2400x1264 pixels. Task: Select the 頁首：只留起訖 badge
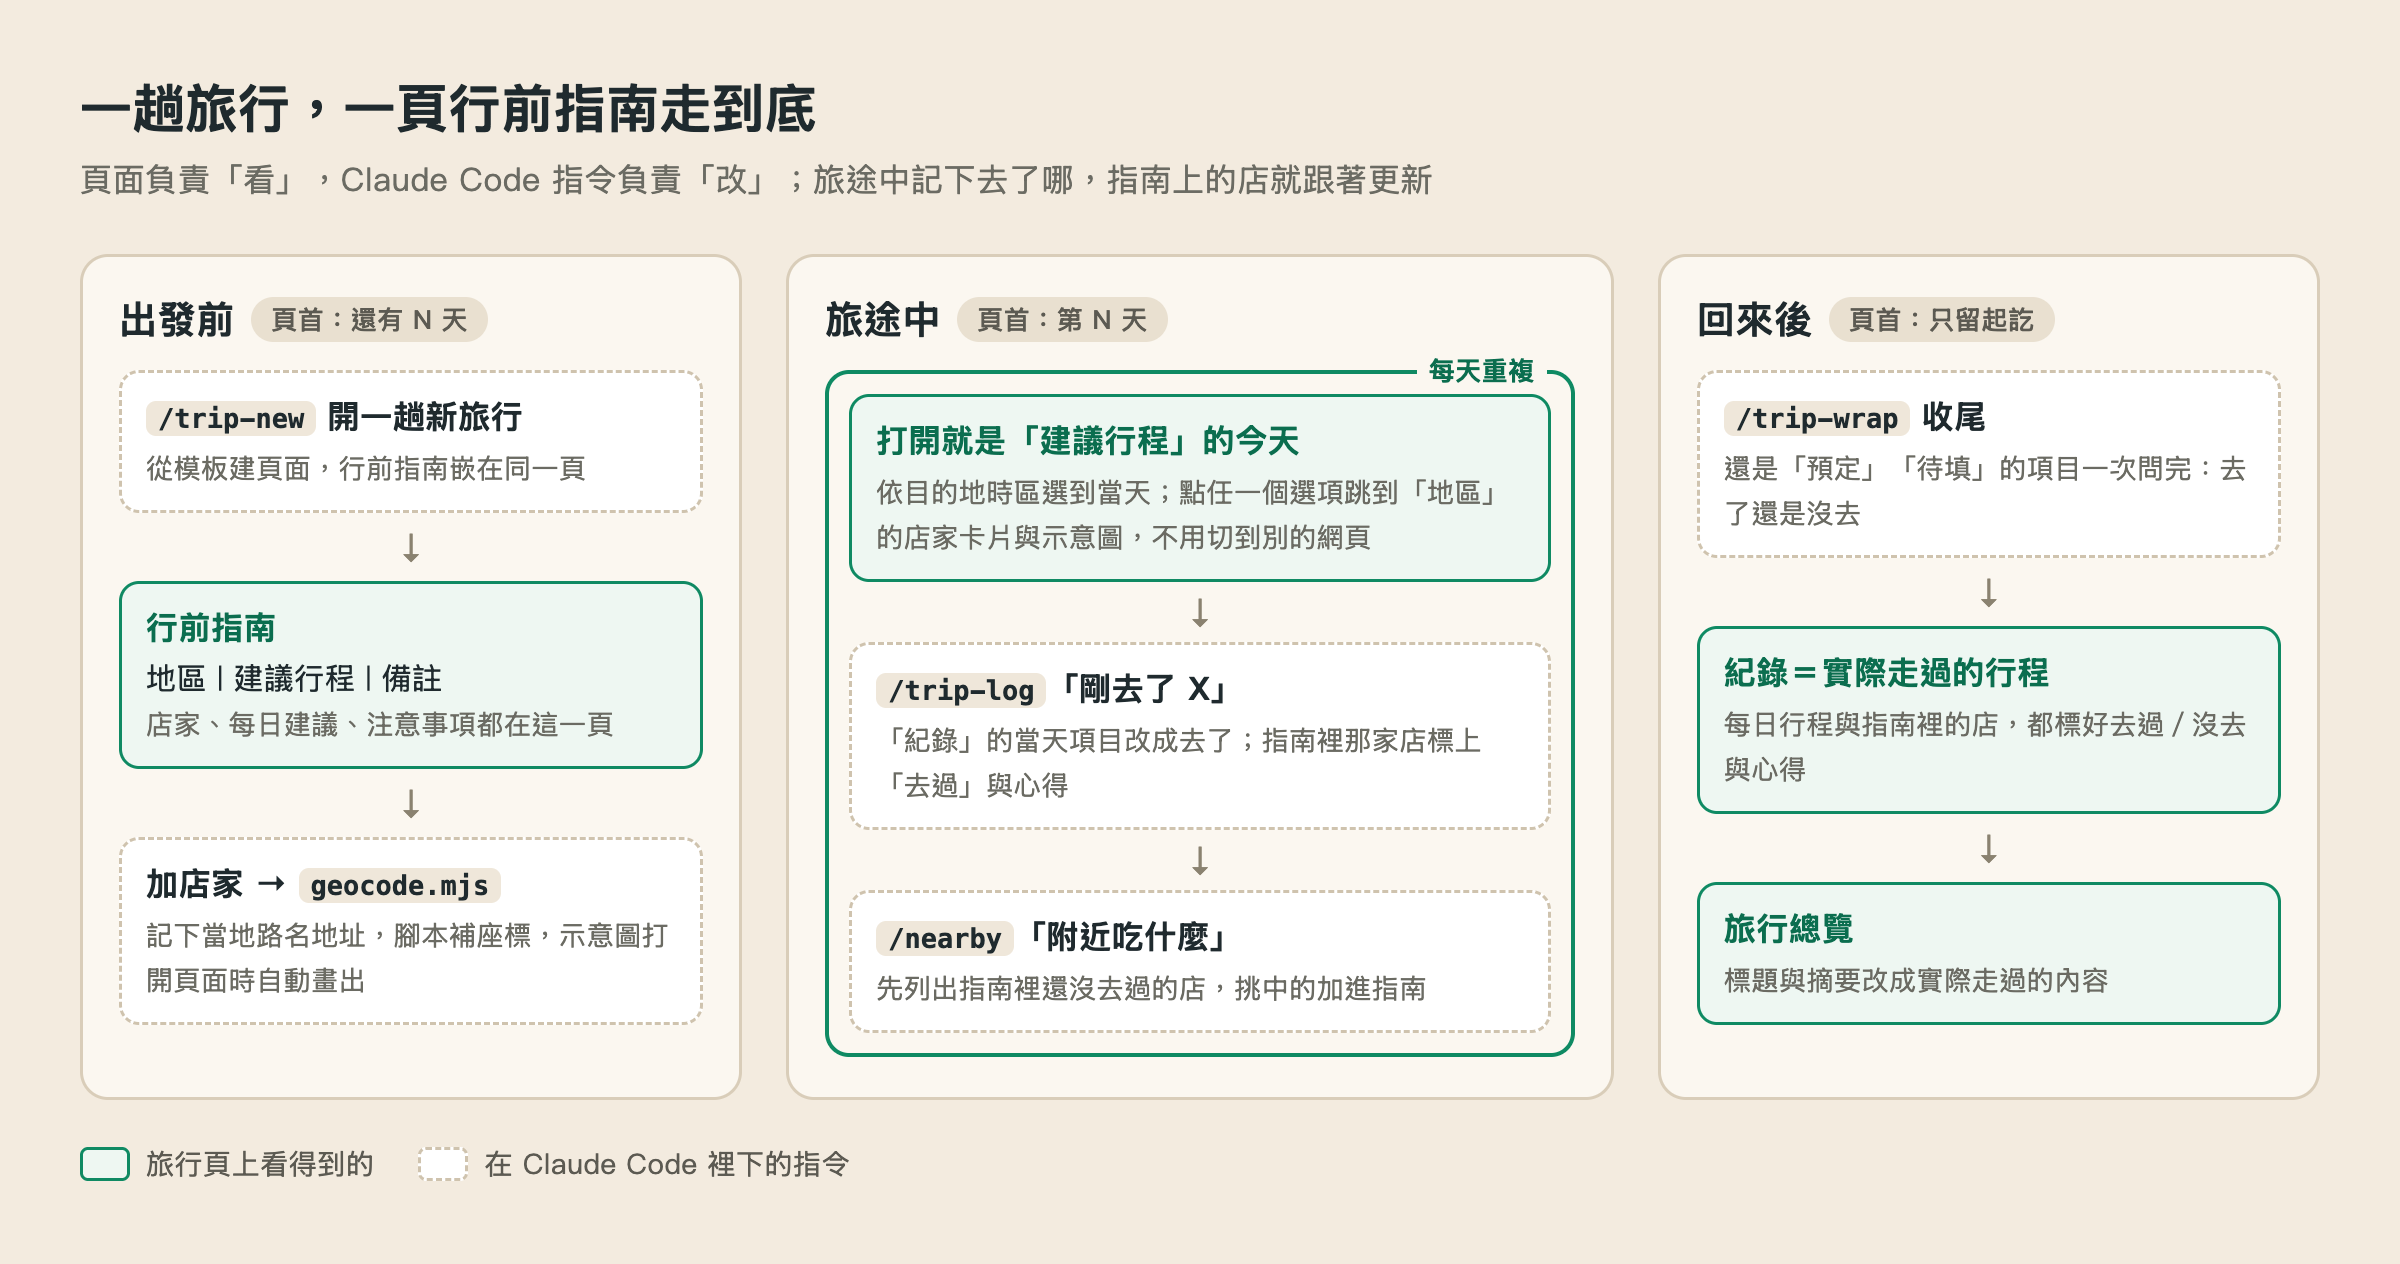tap(1941, 320)
